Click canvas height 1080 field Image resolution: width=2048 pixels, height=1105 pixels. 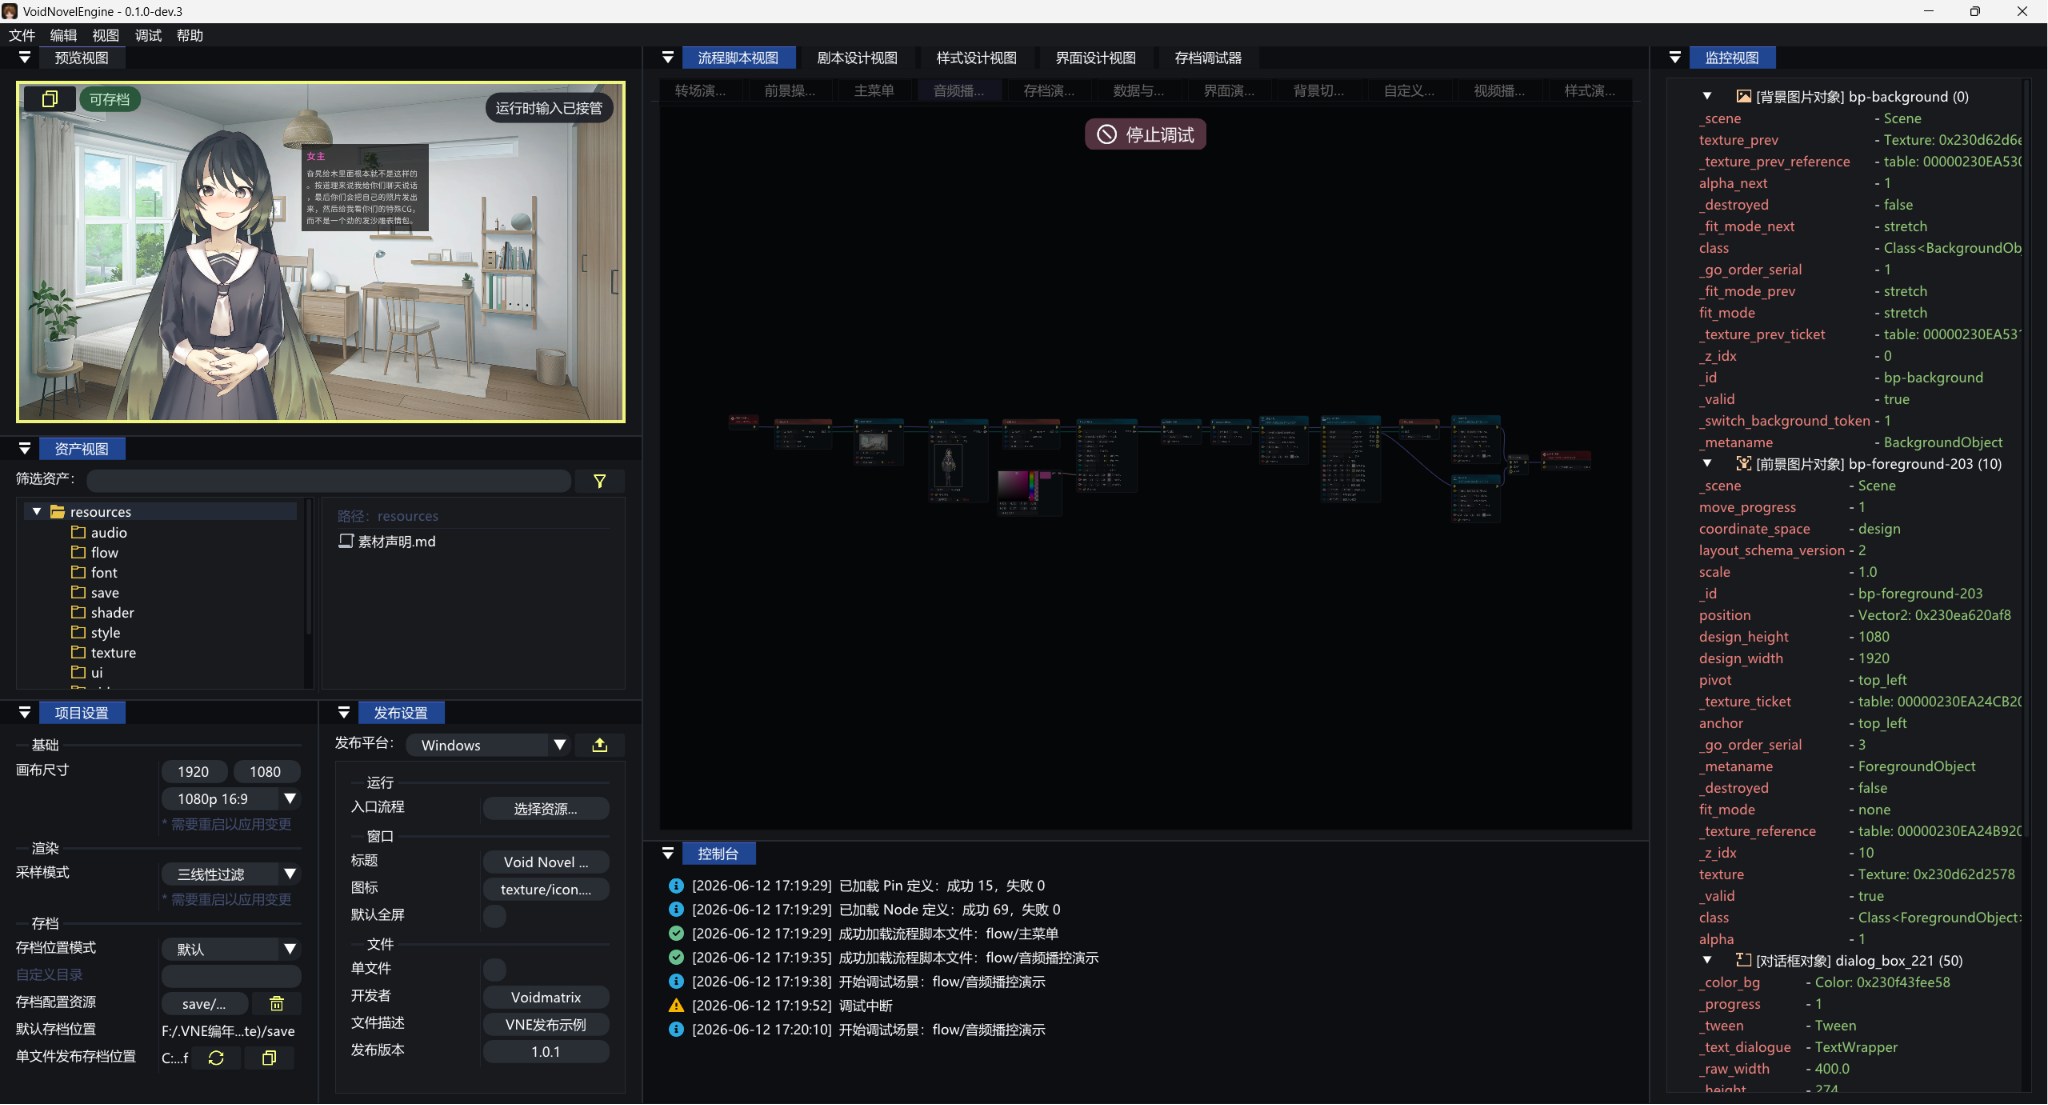265,772
